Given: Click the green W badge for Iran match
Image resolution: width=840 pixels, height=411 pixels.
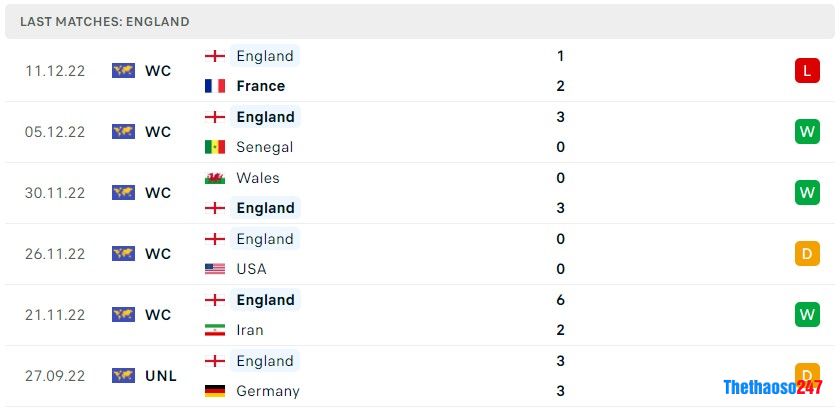Looking at the screenshot, I should (x=807, y=314).
